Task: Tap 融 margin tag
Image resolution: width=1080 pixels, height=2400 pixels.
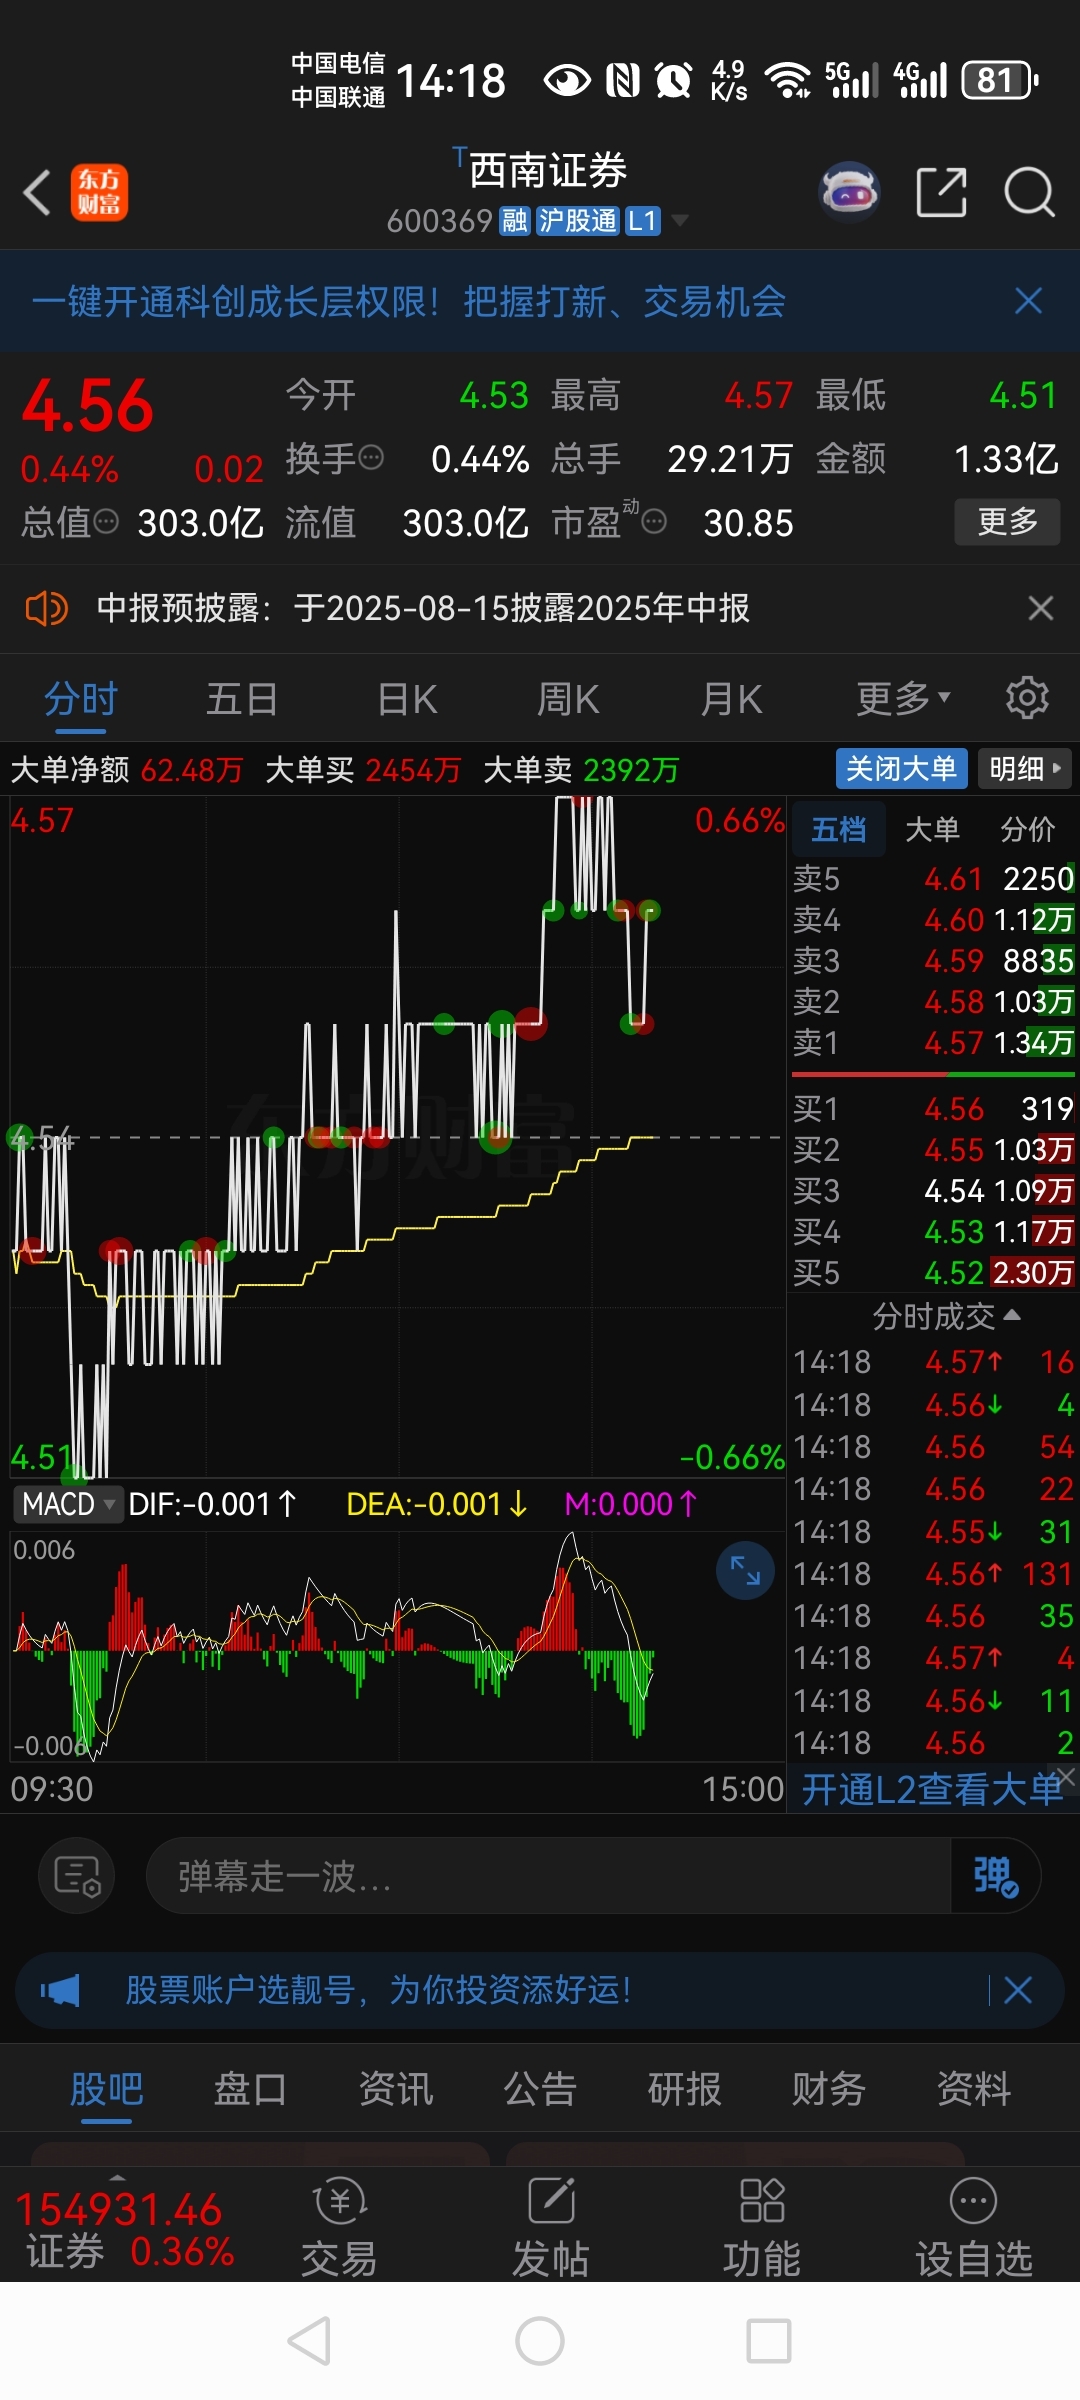Action: coord(514,221)
